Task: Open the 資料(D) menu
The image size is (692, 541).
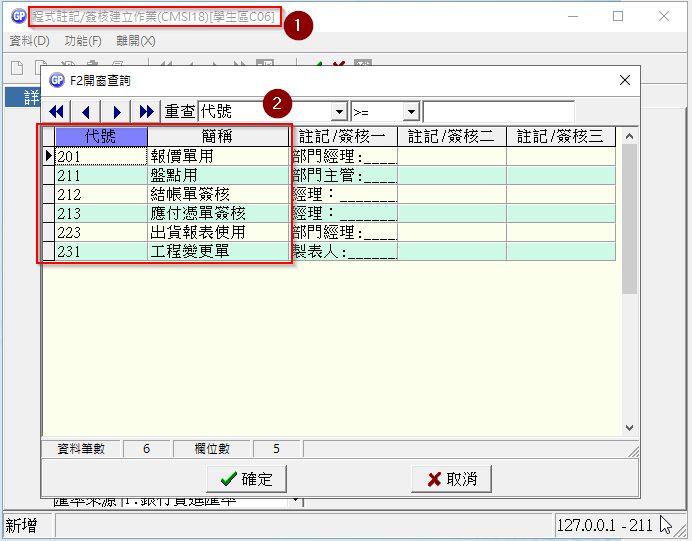Action: pyautogui.click(x=29, y=41)
